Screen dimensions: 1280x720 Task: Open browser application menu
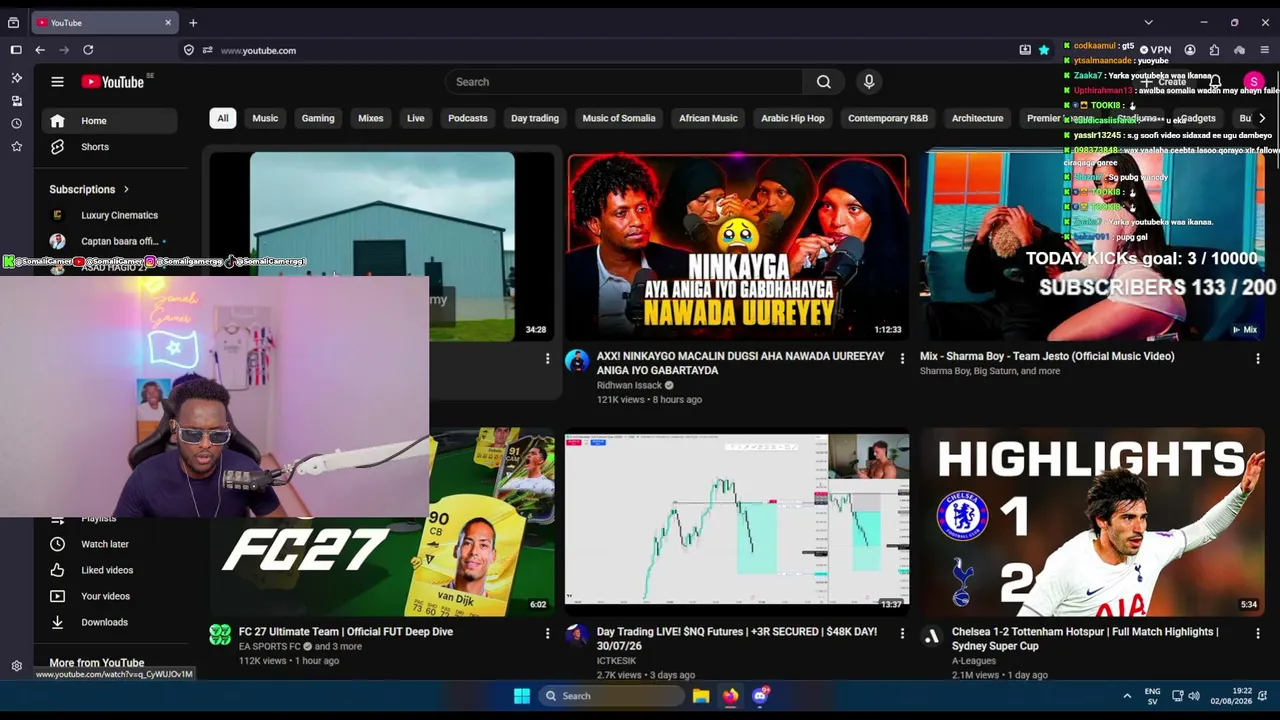[1265, 50]
